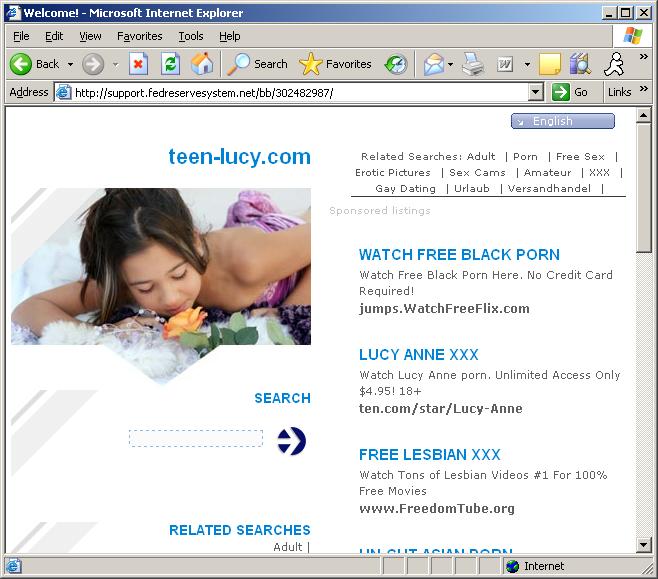658x579 pixels.
Task: Open the Research books icon
Action: (580, 64)
